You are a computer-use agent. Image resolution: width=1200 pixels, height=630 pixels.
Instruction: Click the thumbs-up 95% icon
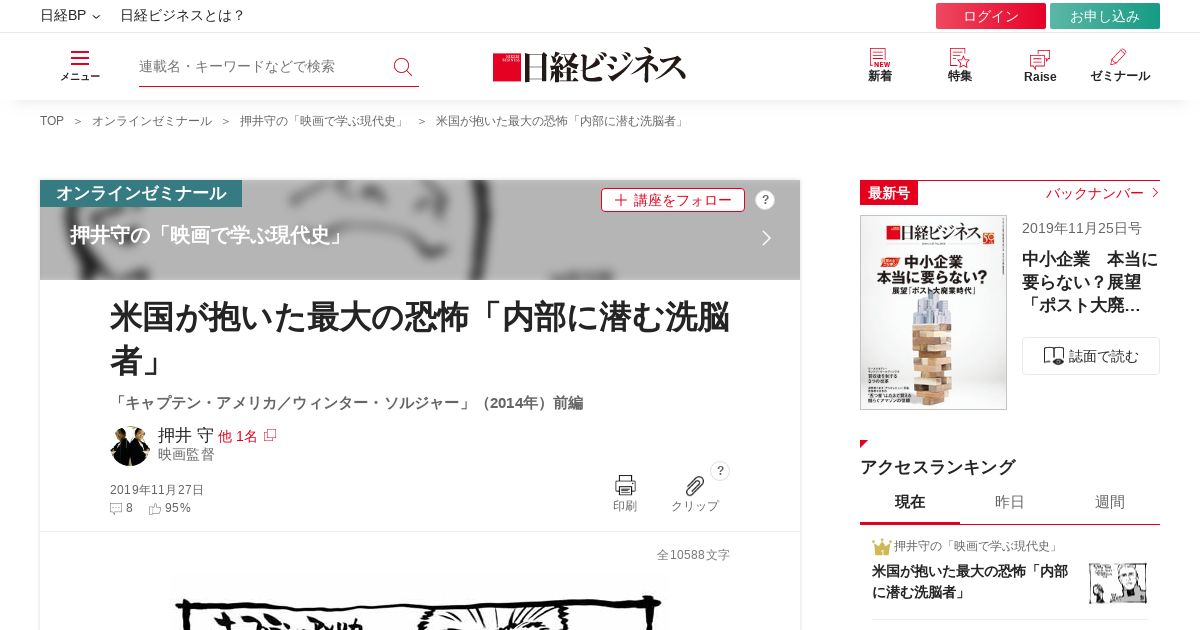click(155, 508)
